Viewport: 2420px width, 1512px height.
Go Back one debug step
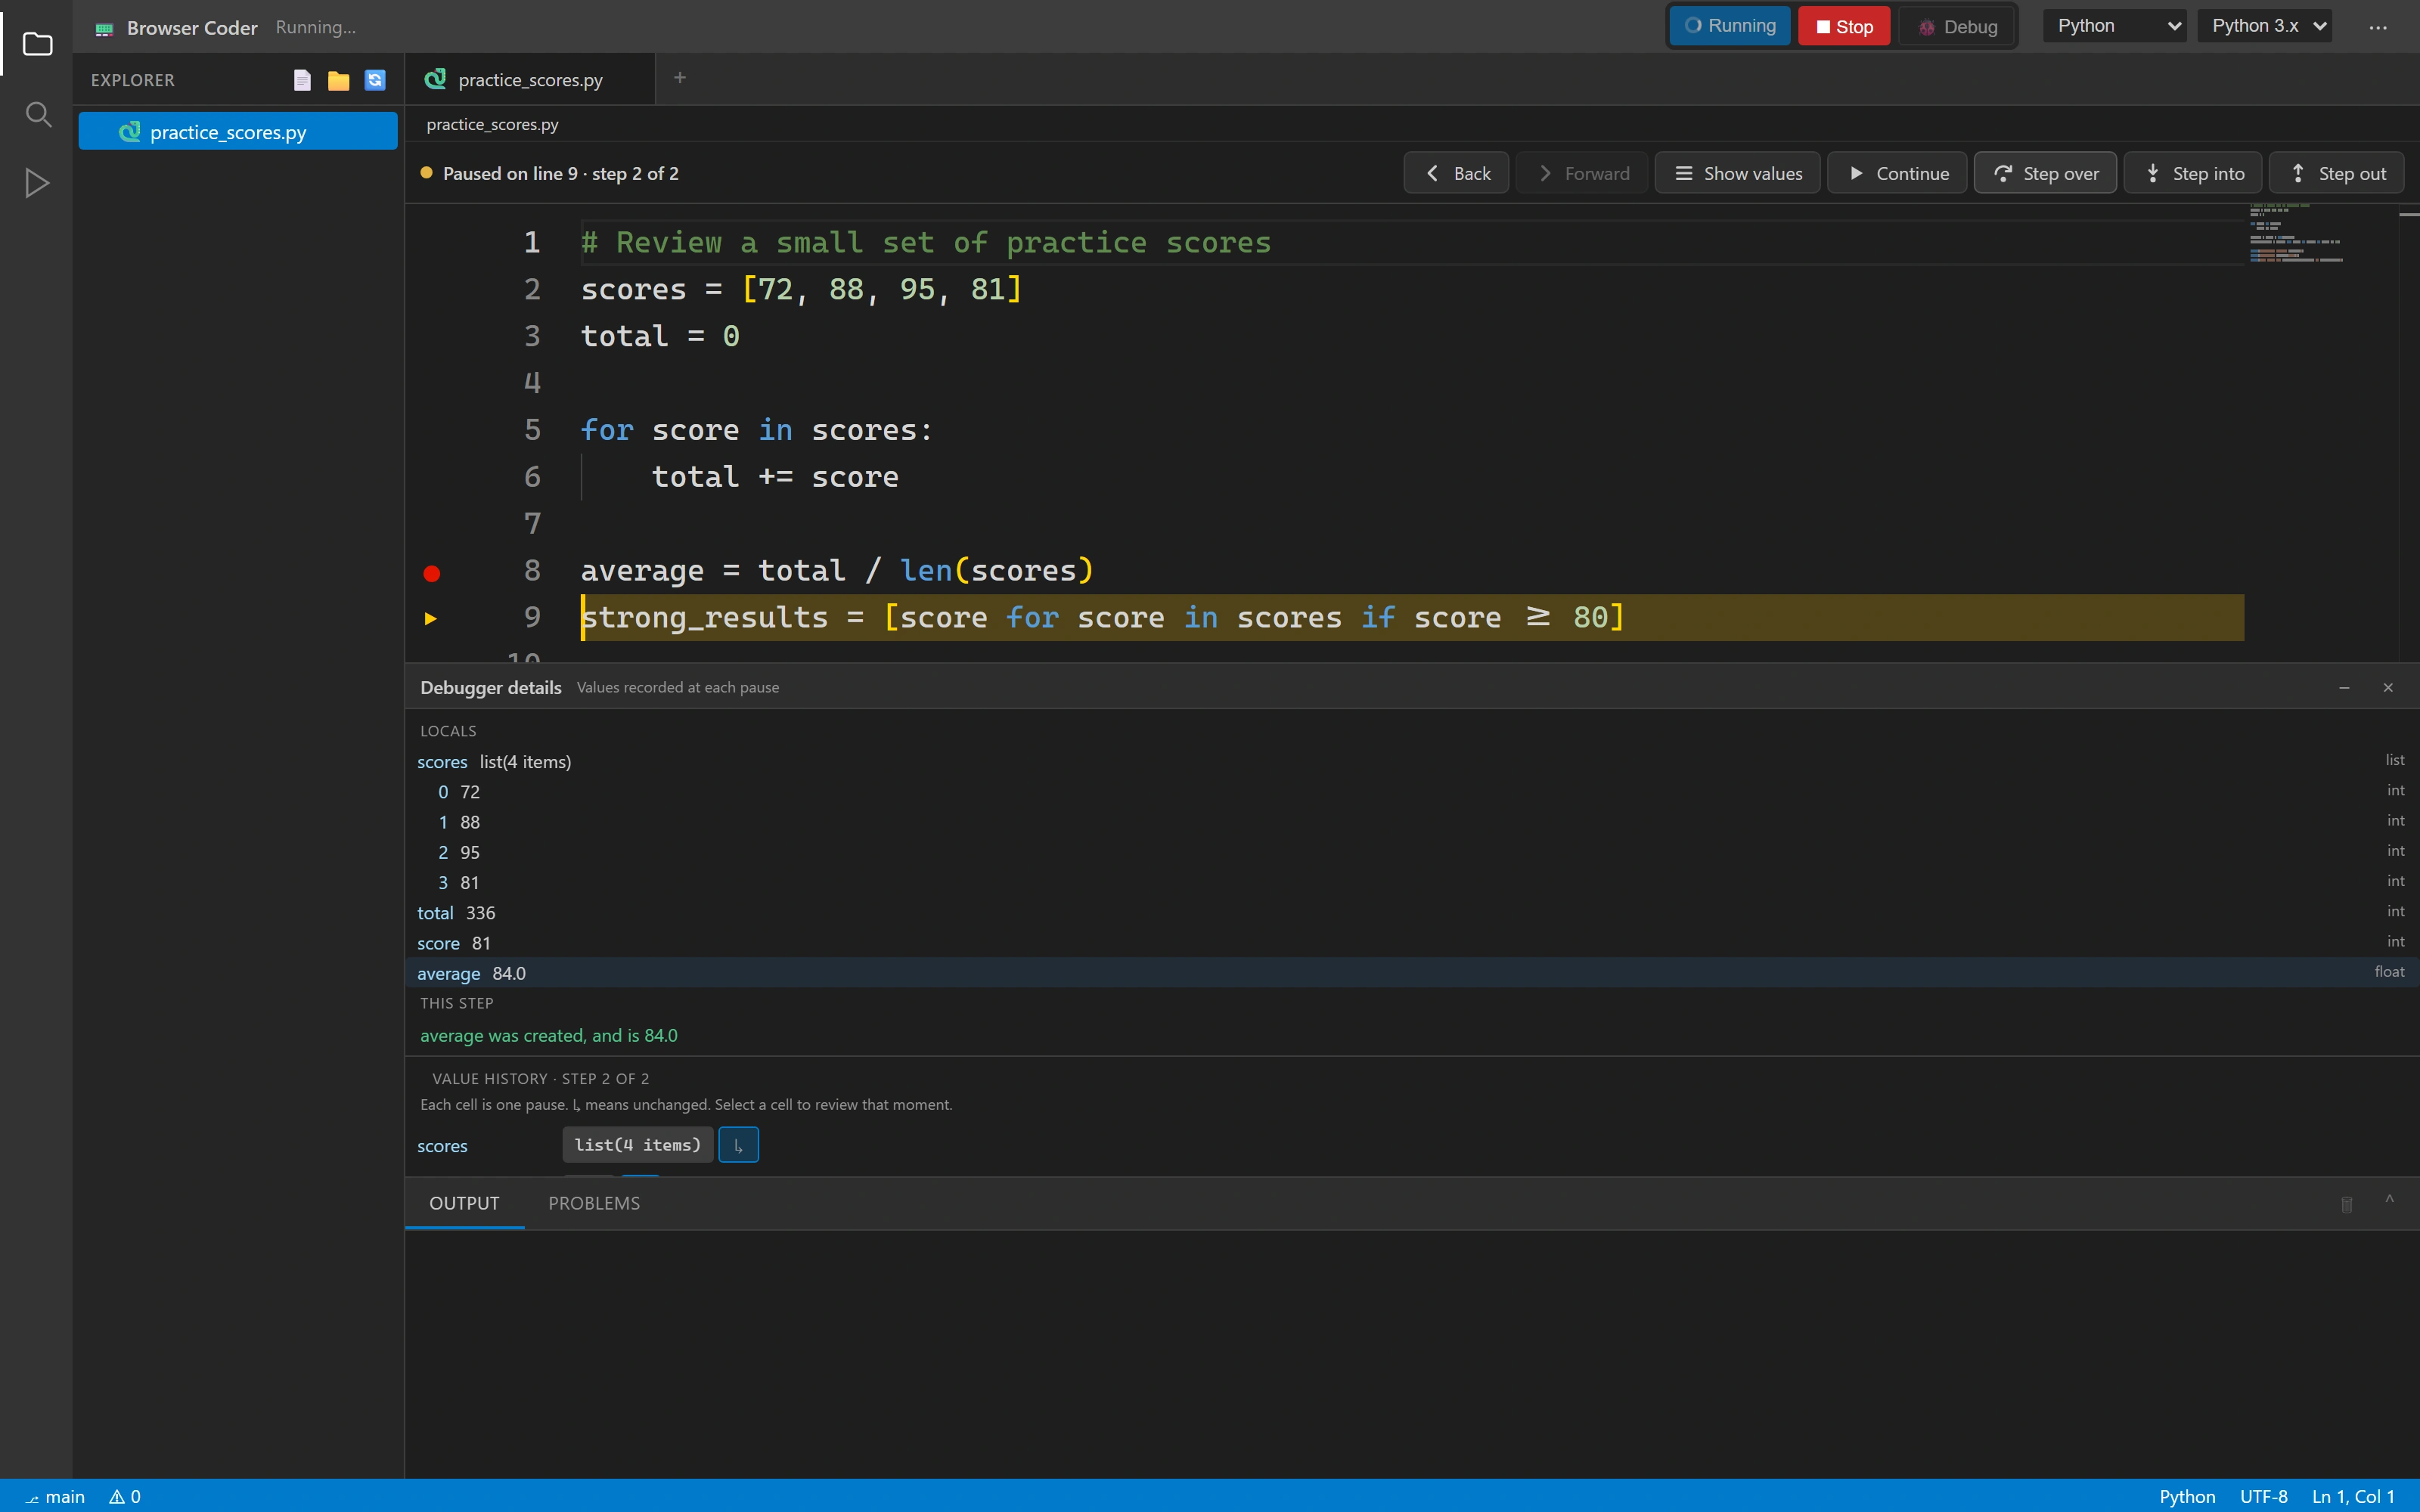click(x=1456, y=173)
